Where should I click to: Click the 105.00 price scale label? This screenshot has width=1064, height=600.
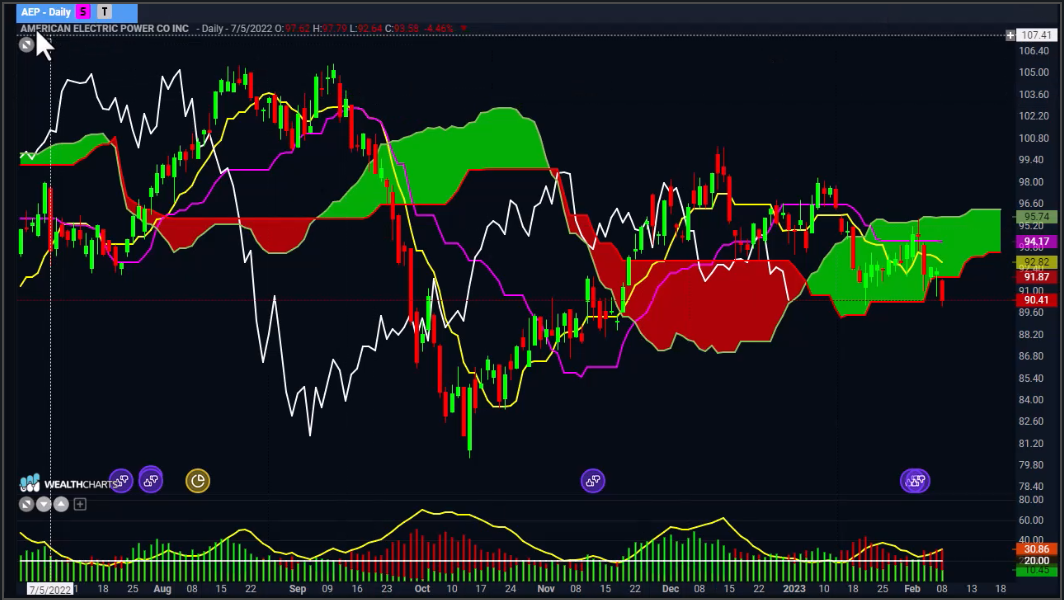(1033, 73)
